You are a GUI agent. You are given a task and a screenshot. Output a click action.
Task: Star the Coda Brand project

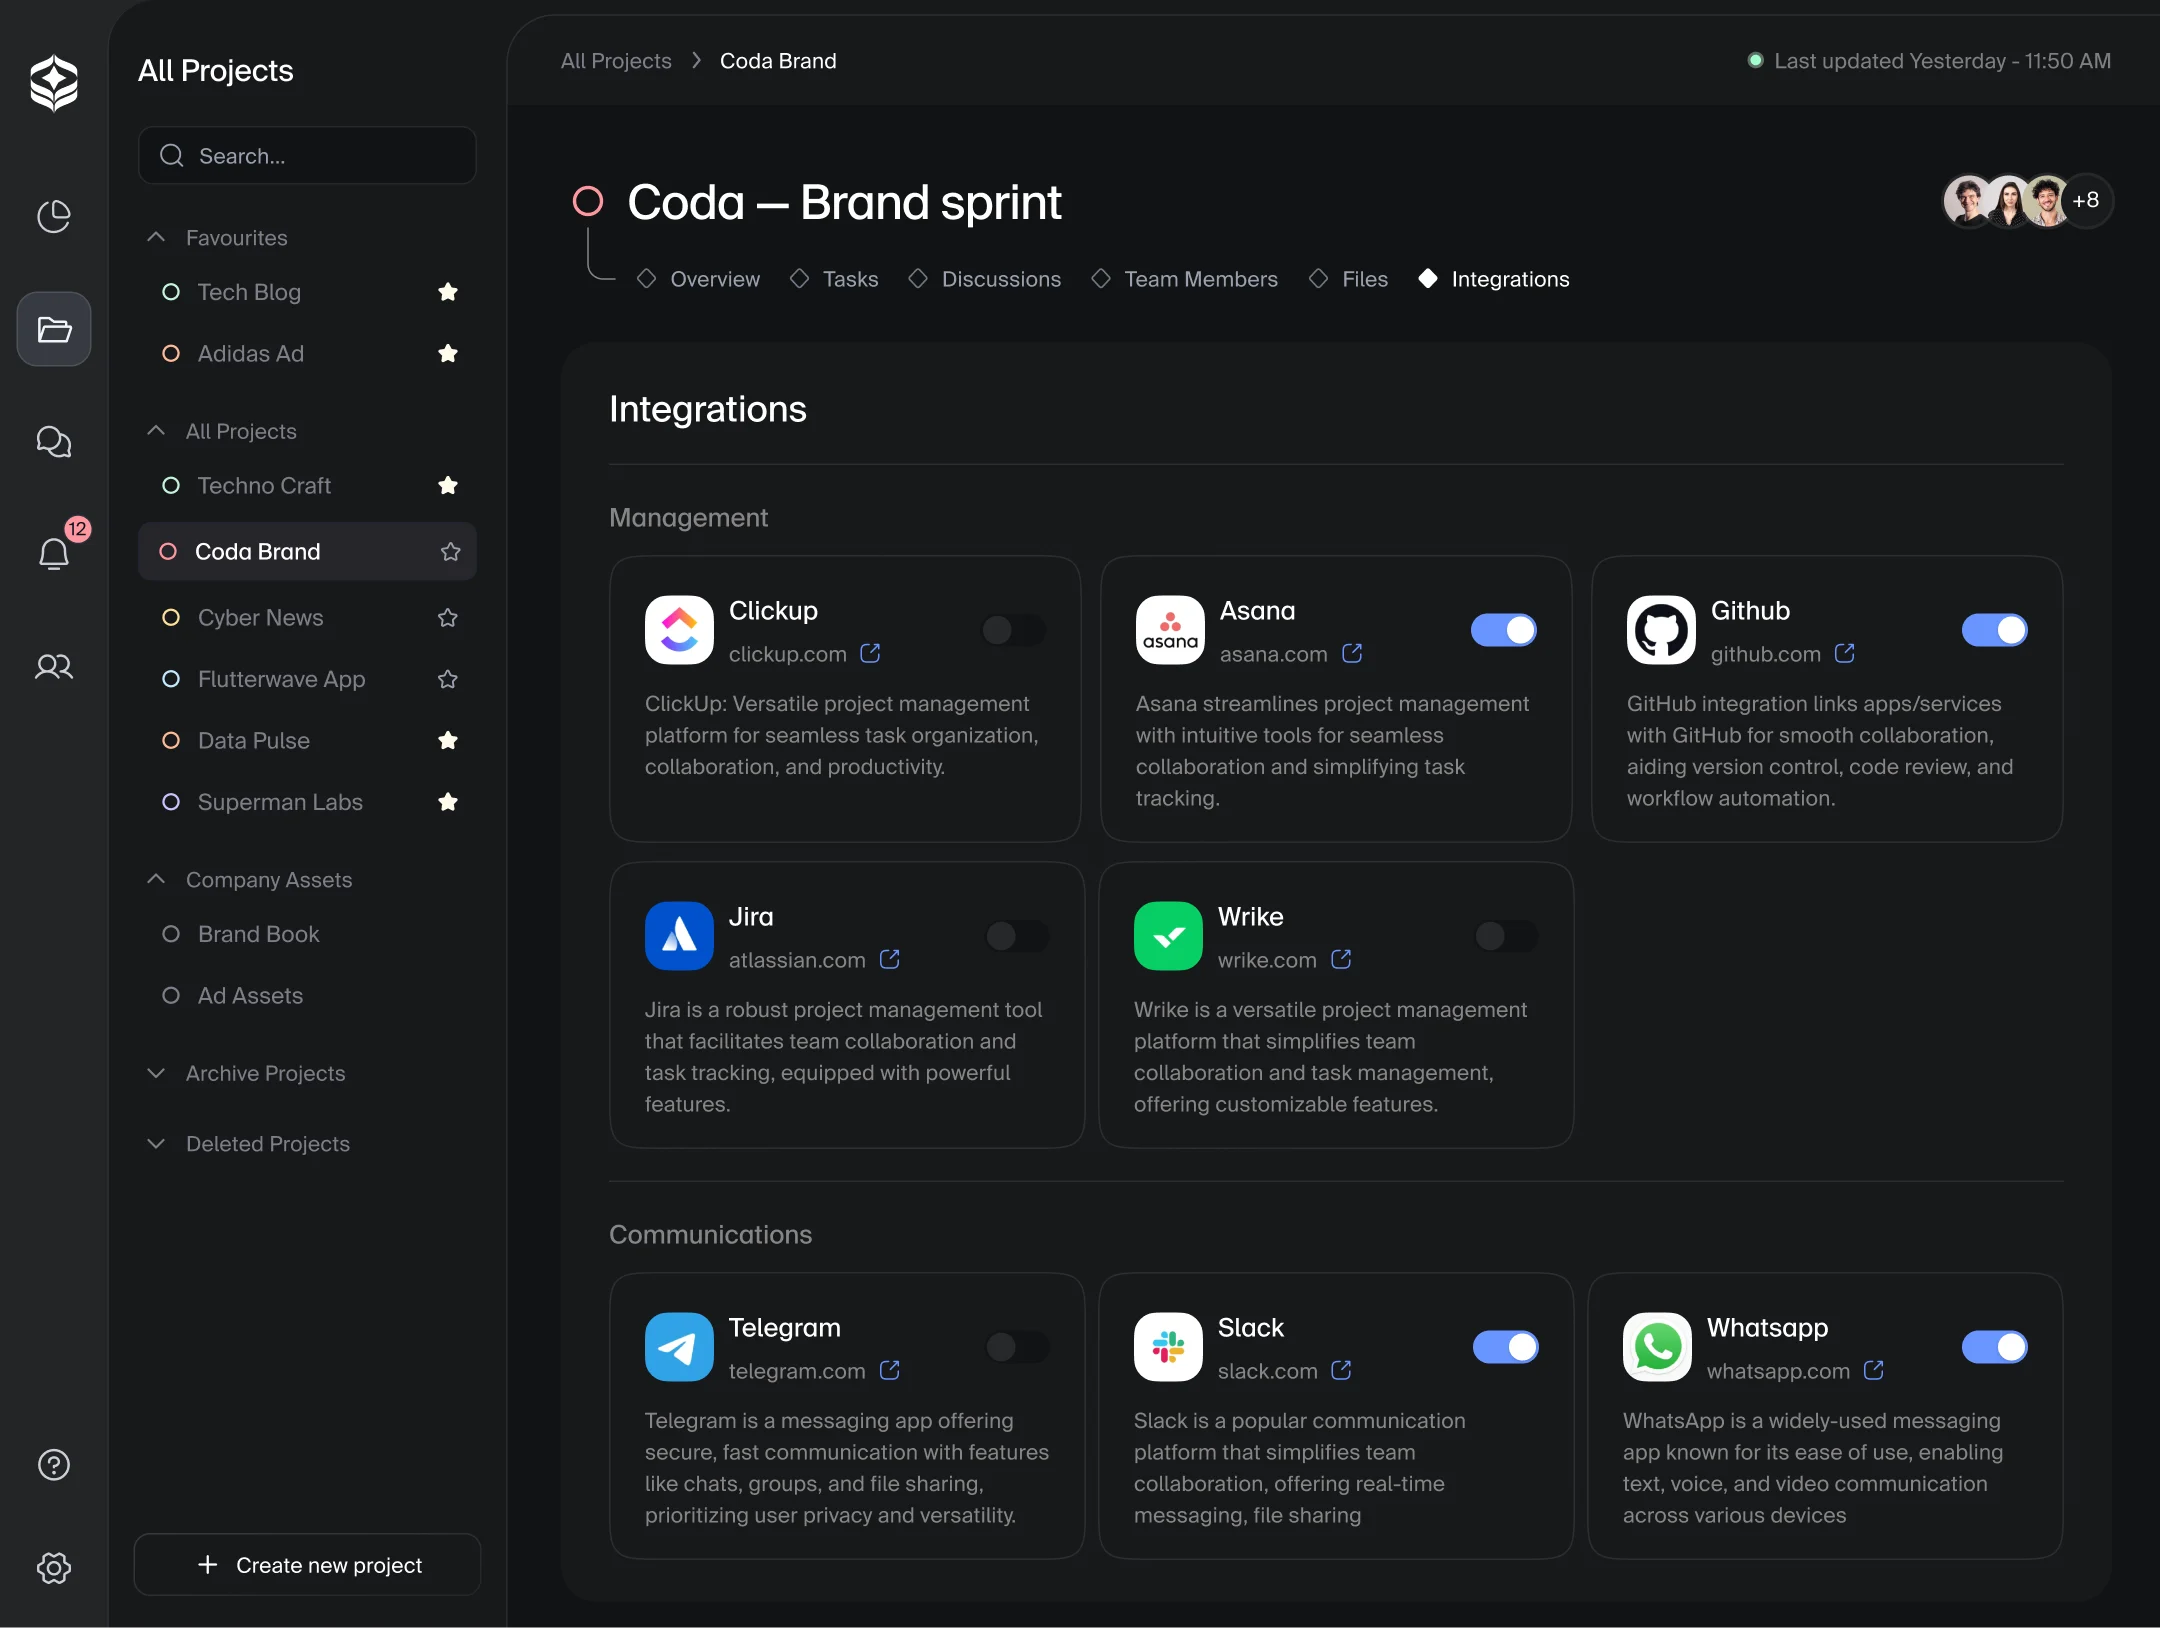(451, 551)
